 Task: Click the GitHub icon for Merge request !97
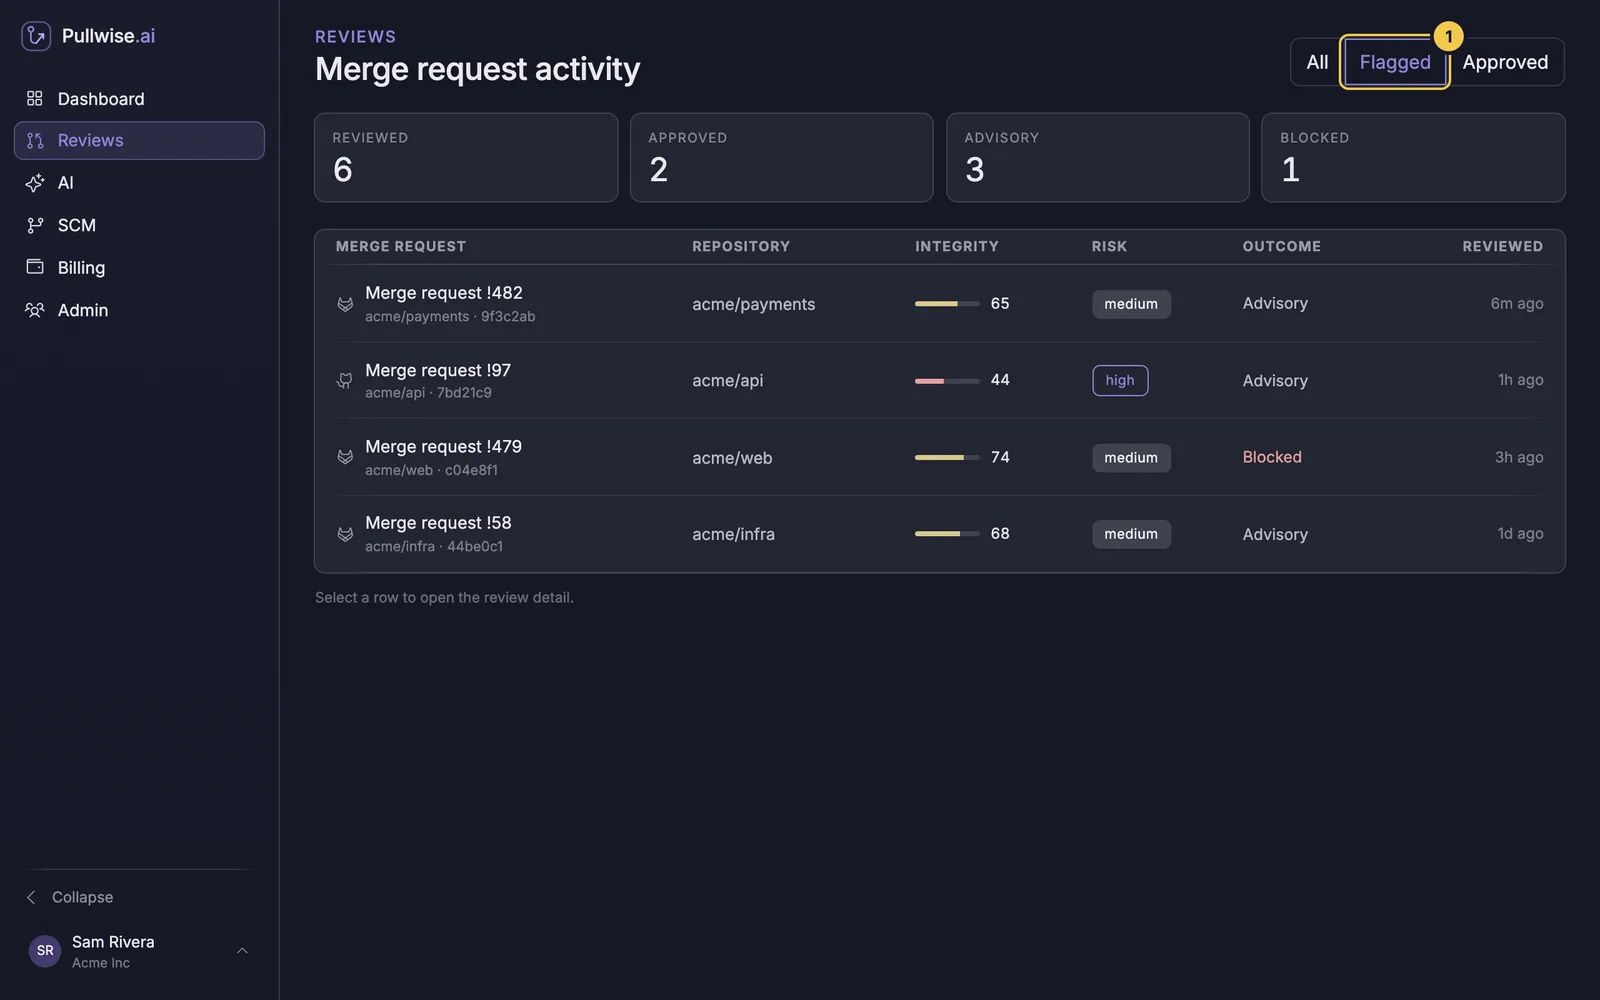pos(345,380)
